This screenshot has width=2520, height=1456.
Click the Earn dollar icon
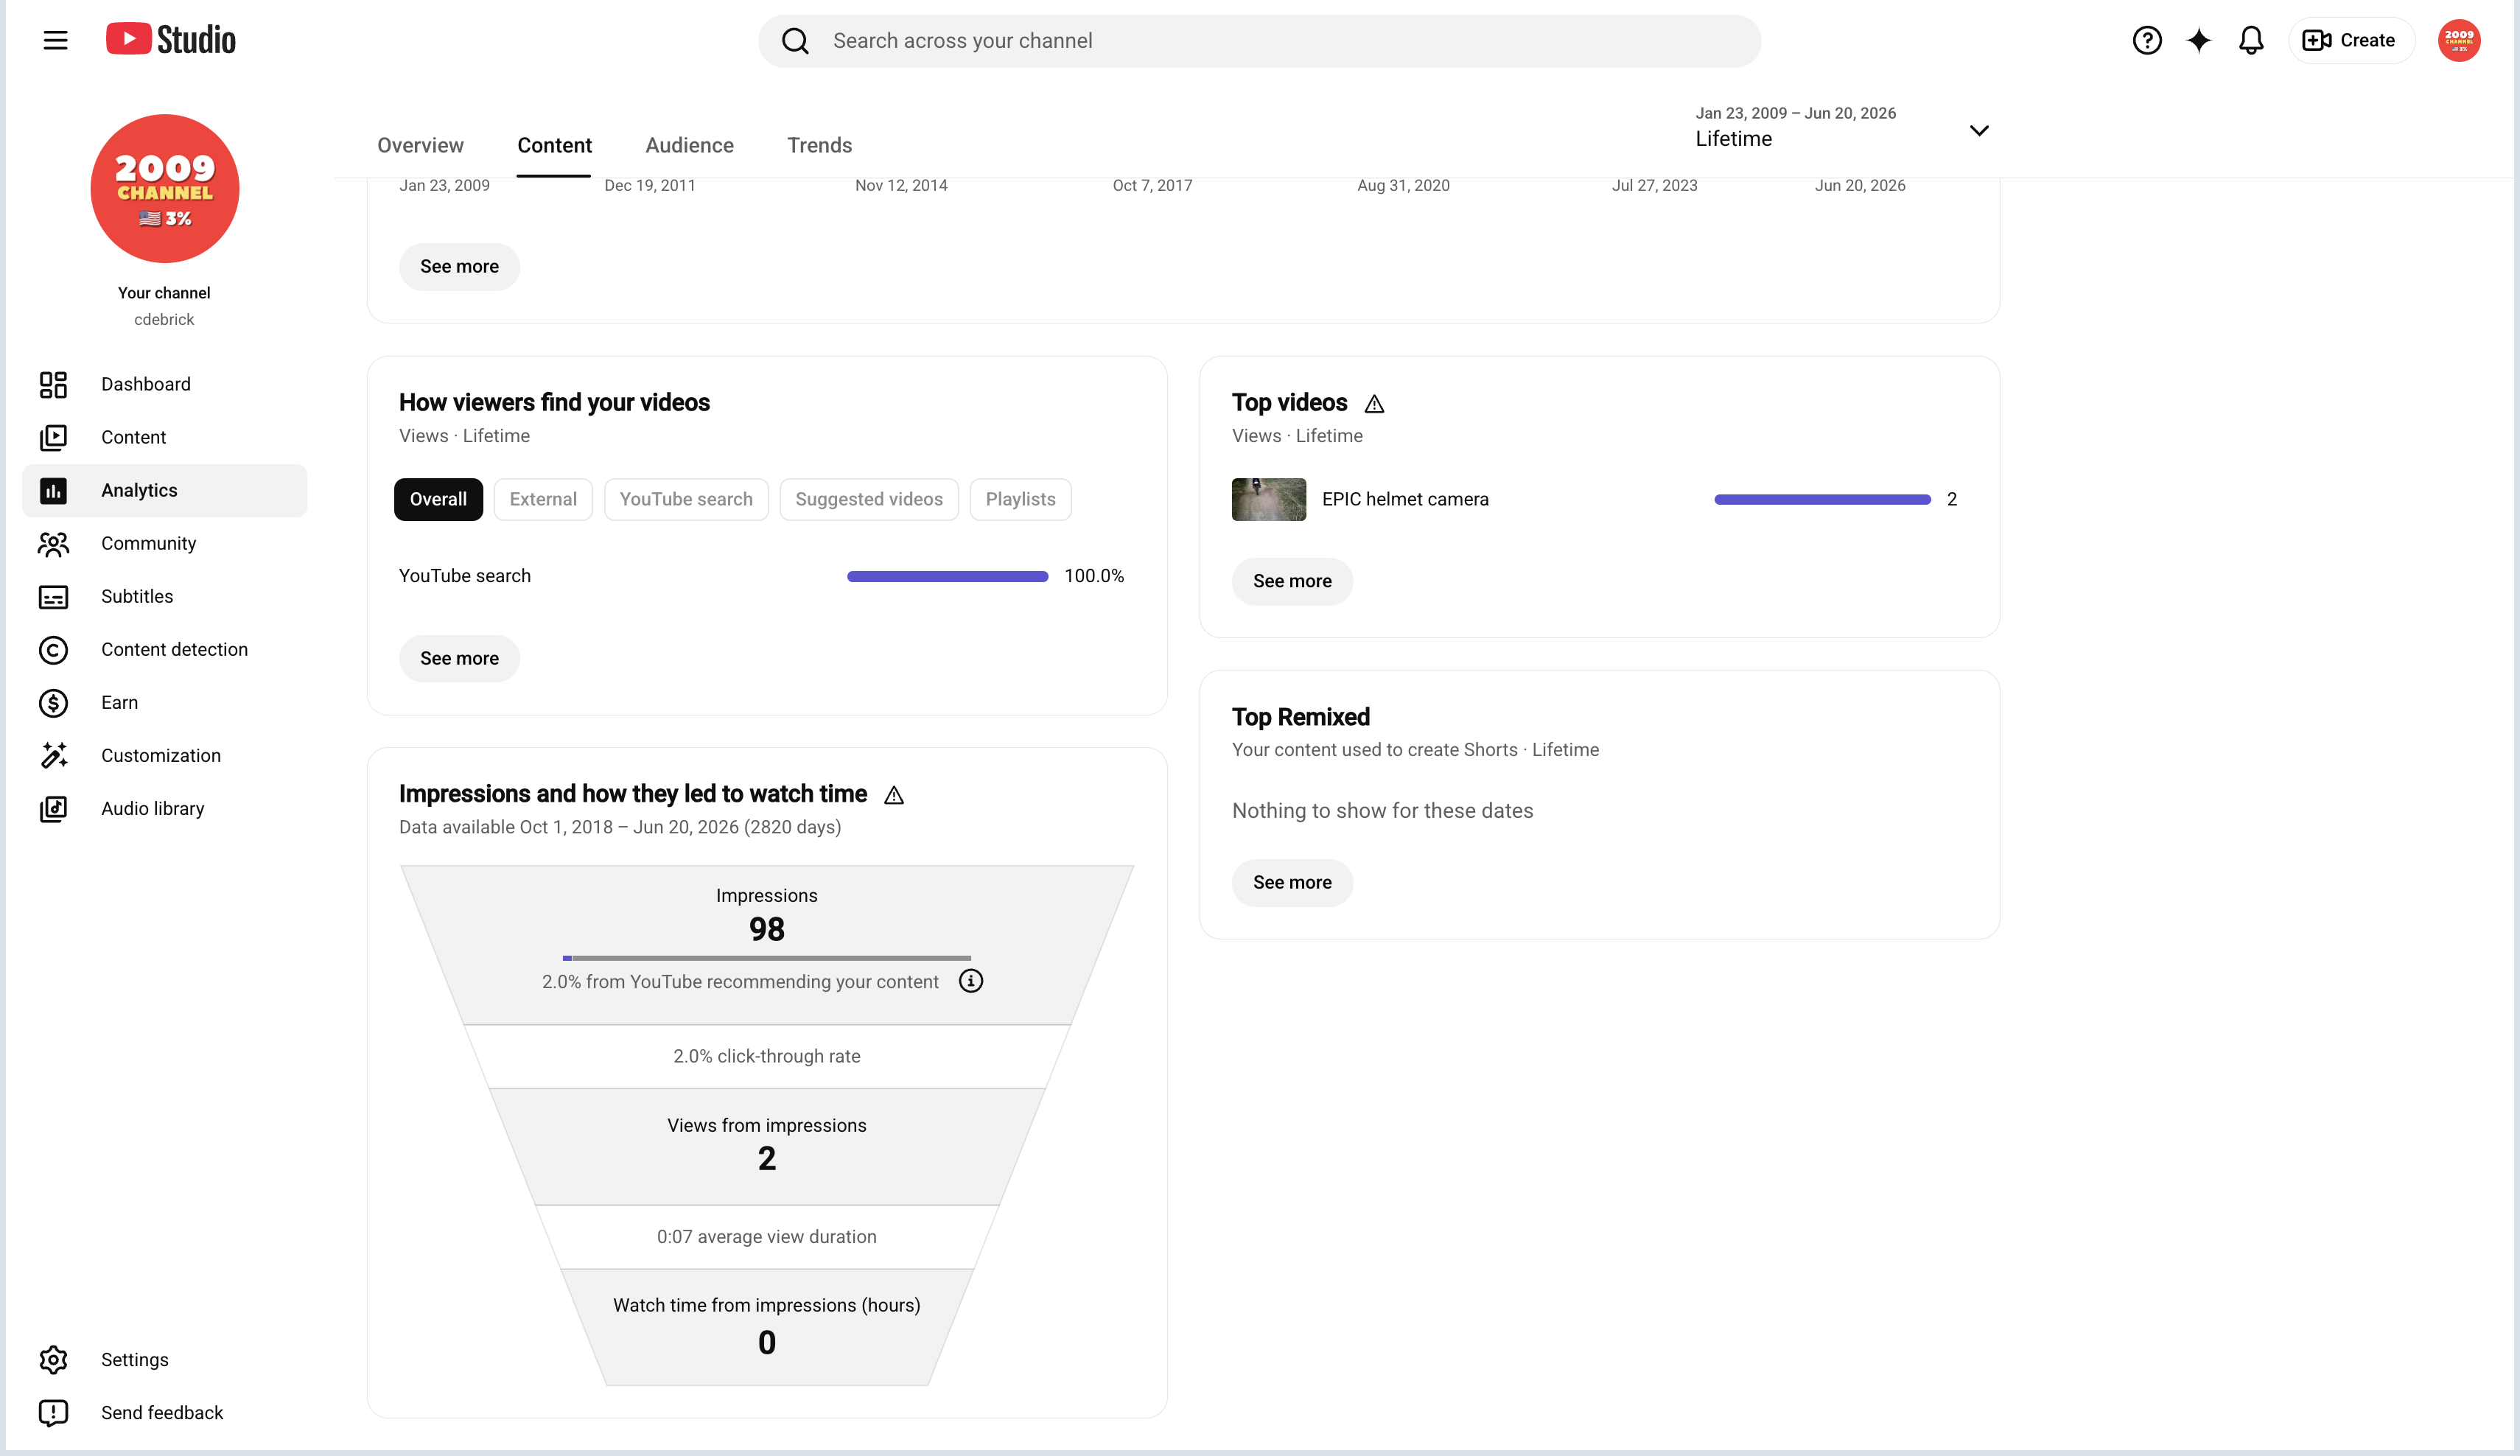point(53,702)
